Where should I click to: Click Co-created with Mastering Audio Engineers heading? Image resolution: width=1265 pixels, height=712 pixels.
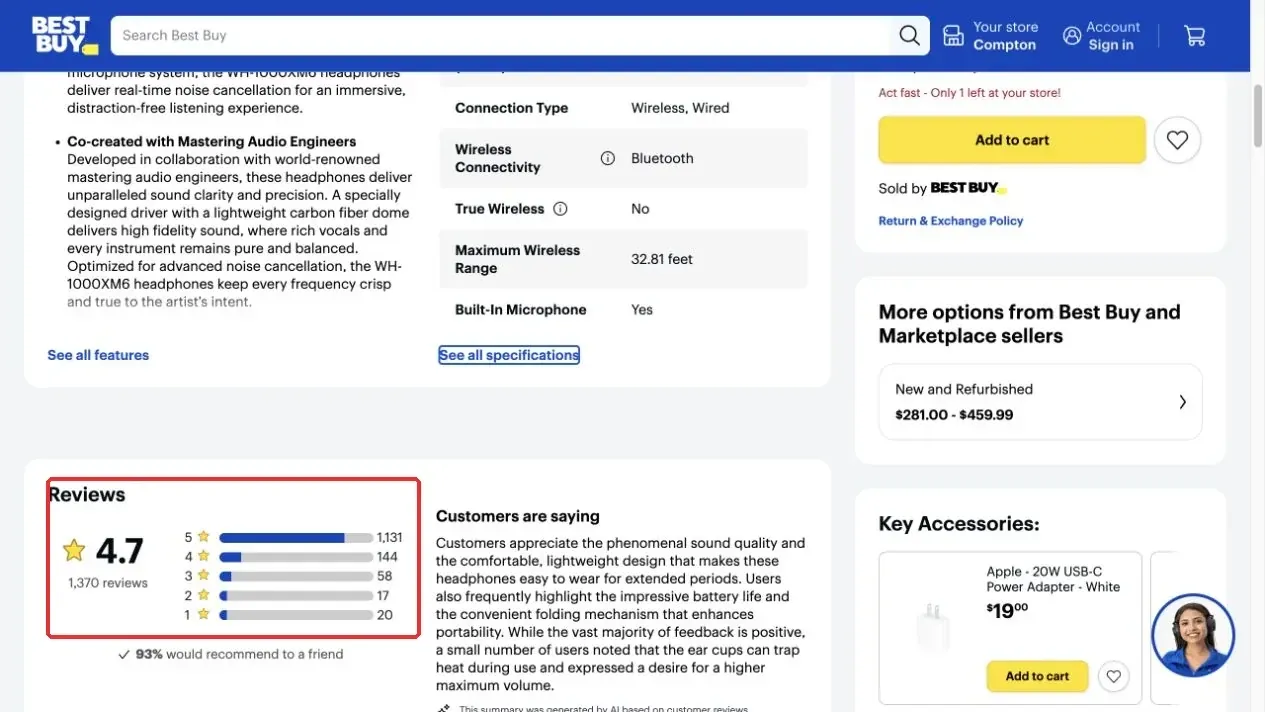click(x=212, y=142)
